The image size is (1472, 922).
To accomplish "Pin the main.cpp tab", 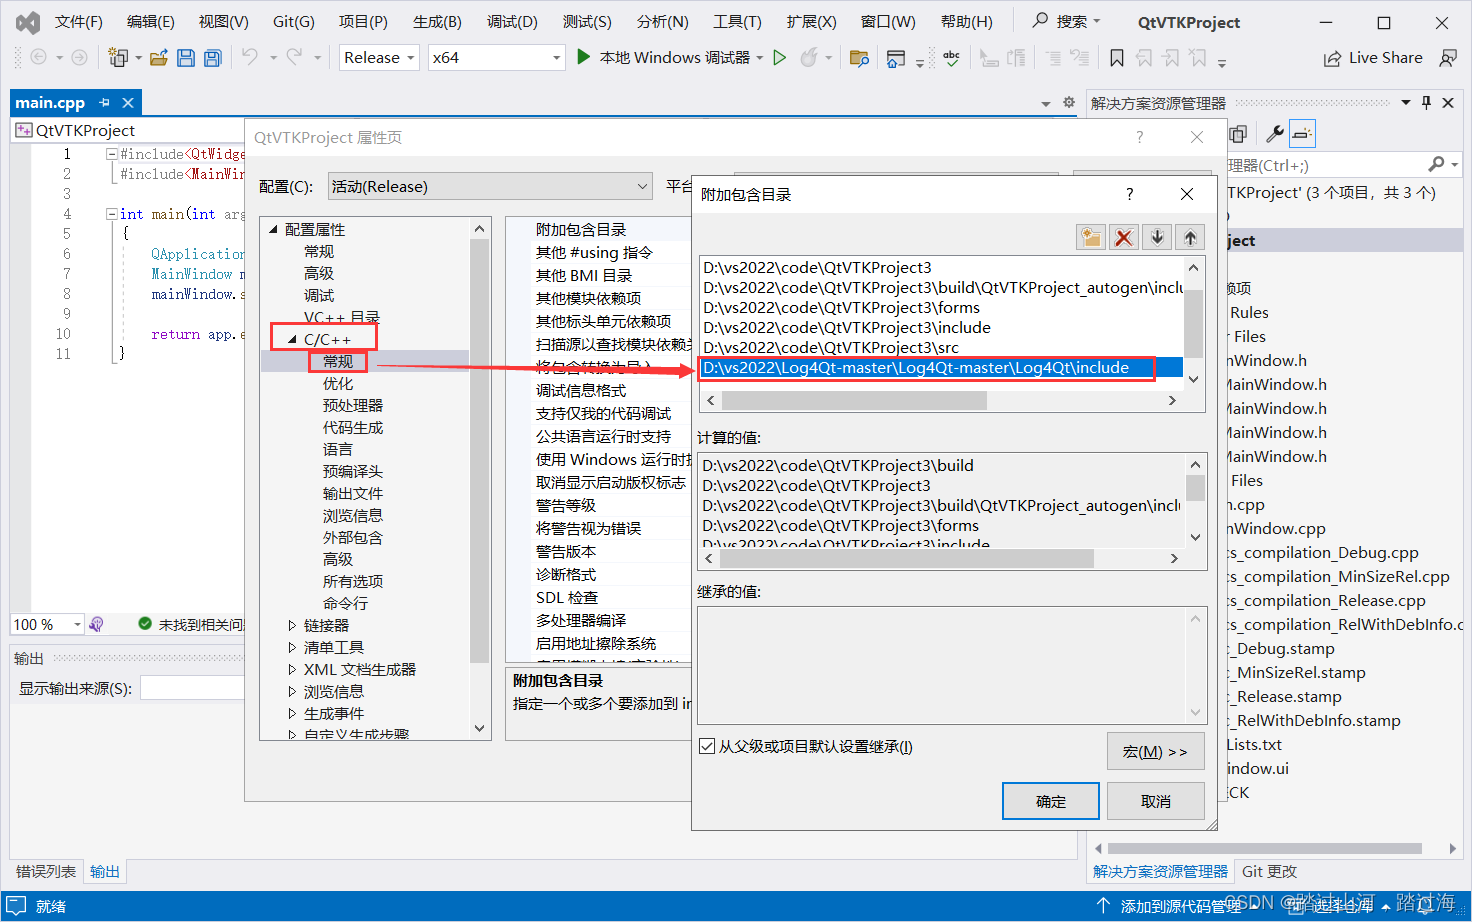I will point(104,102).
